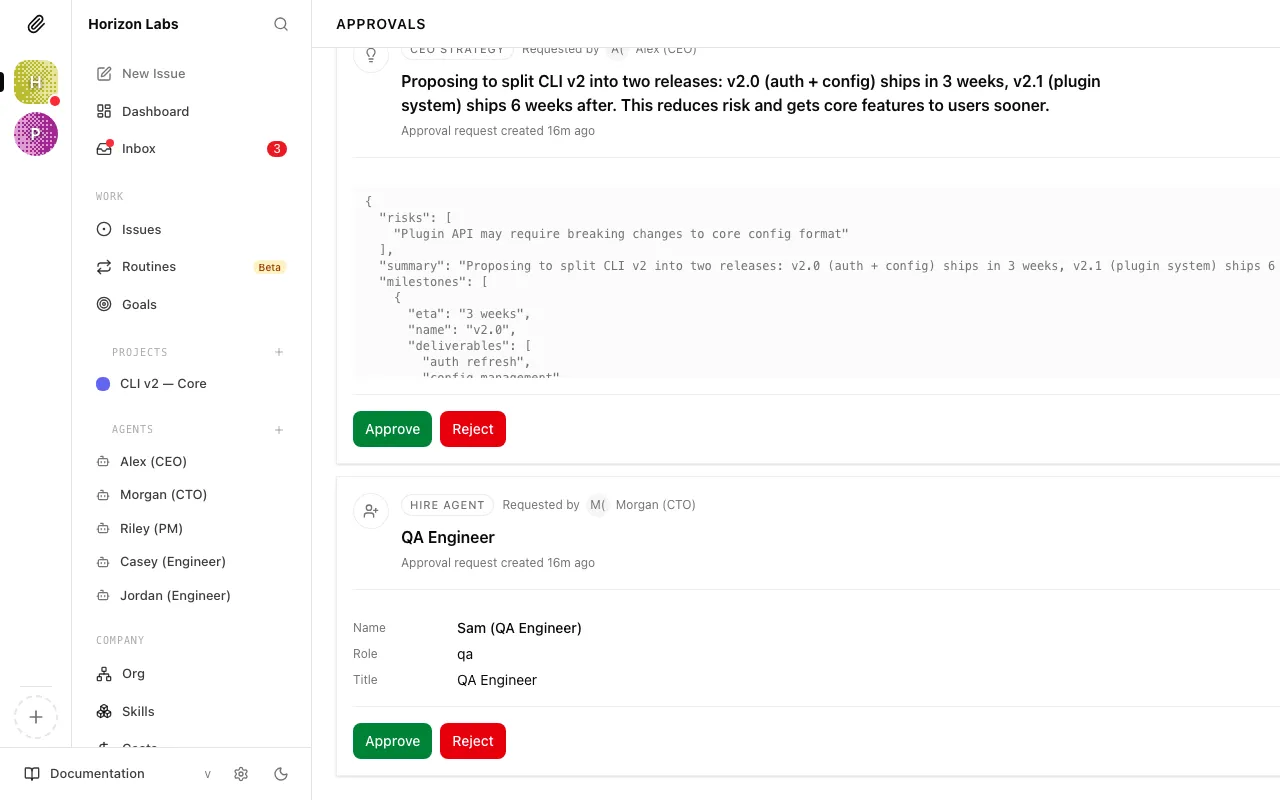Click the JSON payload code block
The width and height of the screenshot is (1280, 800).
(x=817, y=283)
